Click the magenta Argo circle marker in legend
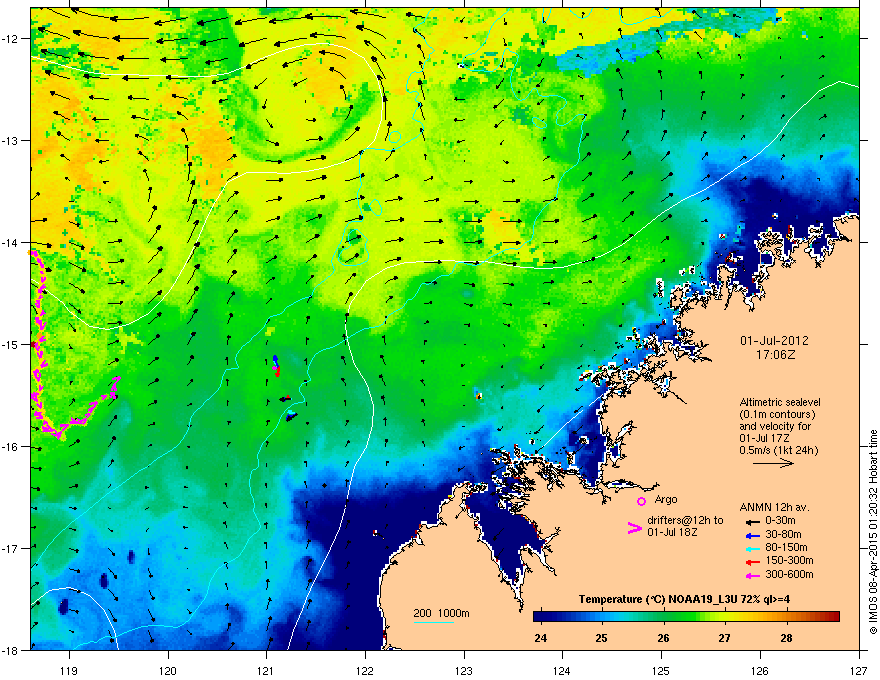Viewport: 880px width, 680px height. tap(641, 501)
